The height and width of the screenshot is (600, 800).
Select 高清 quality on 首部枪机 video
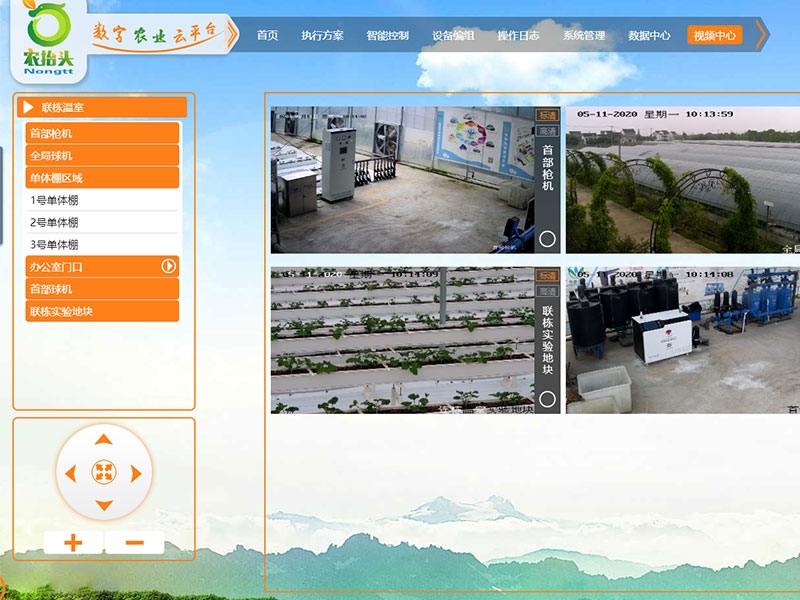coord(547,130)
